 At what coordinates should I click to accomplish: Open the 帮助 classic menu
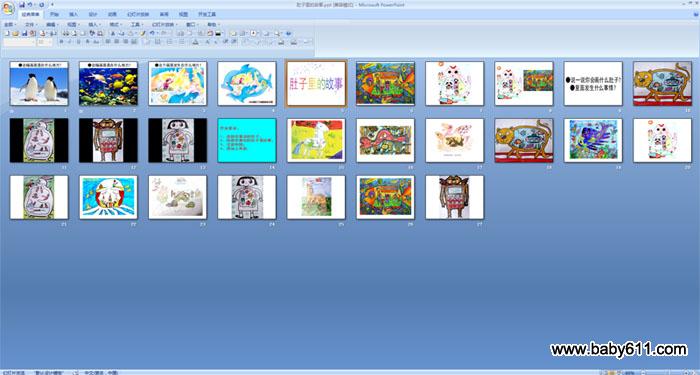coord(213,25)
